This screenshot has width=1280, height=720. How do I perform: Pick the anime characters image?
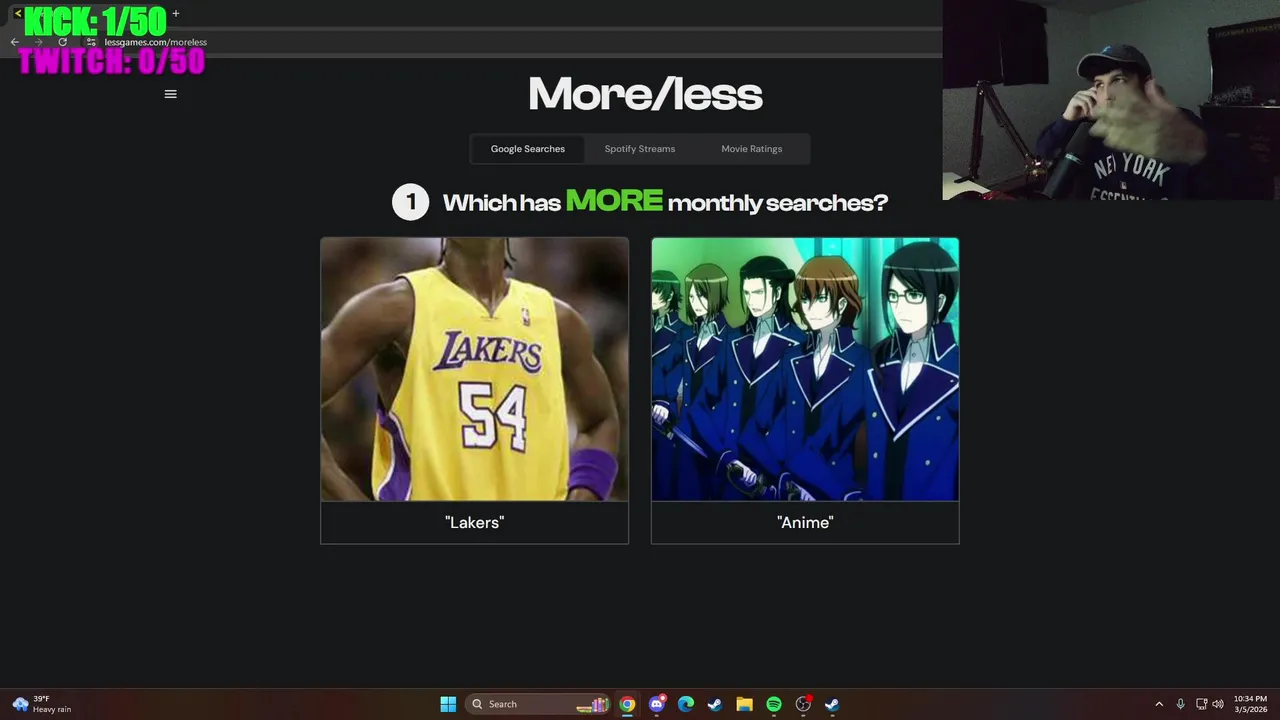click(x=805, y=369)
